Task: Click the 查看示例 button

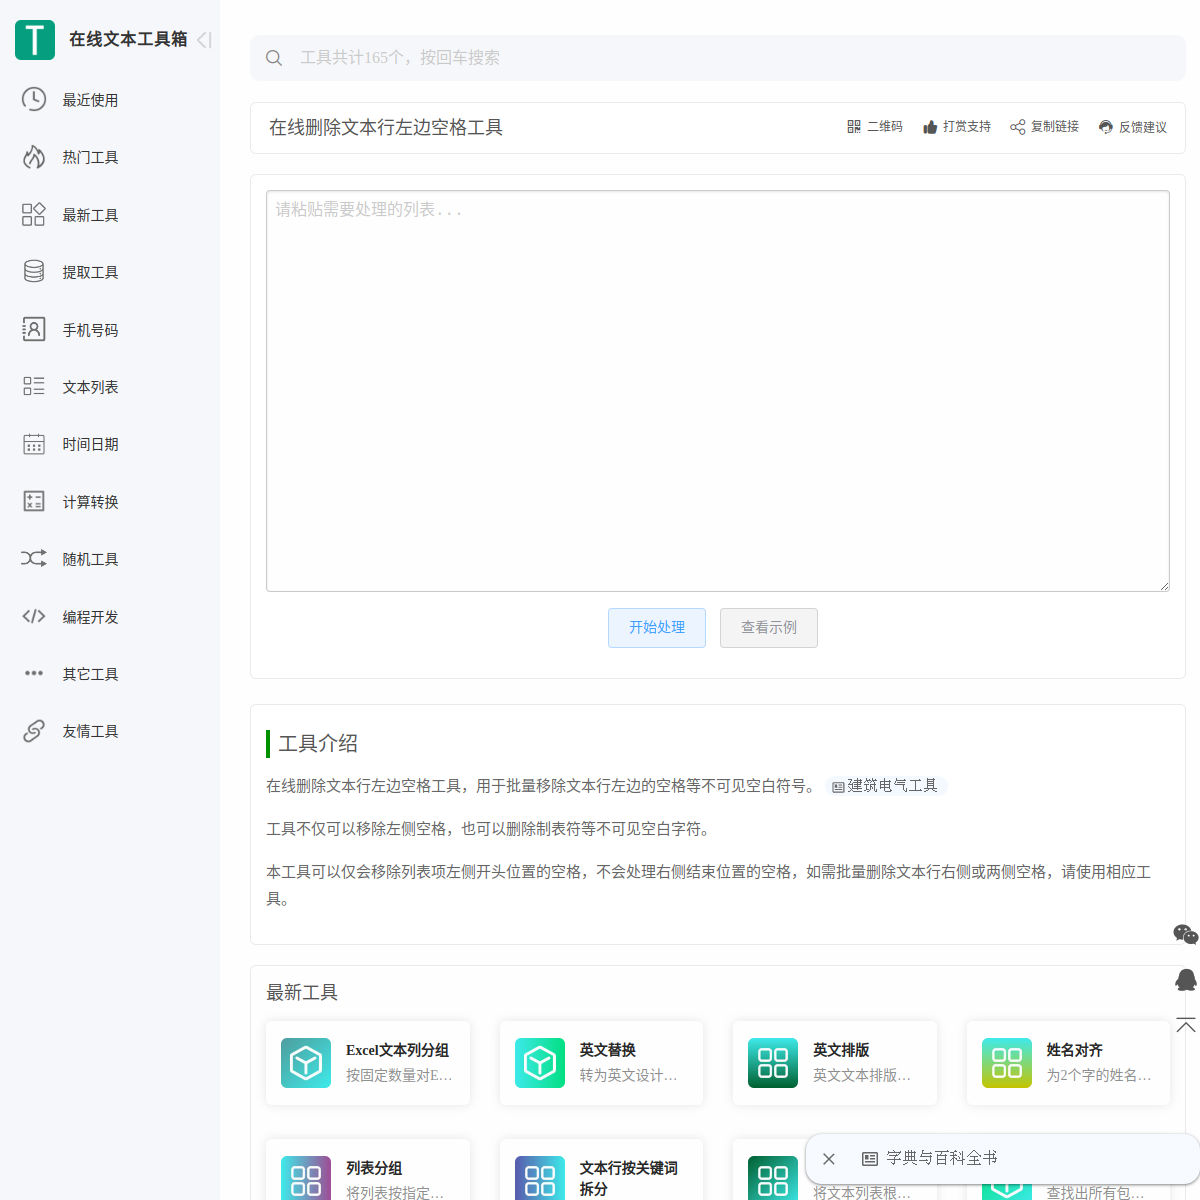Action: (769, 628)
